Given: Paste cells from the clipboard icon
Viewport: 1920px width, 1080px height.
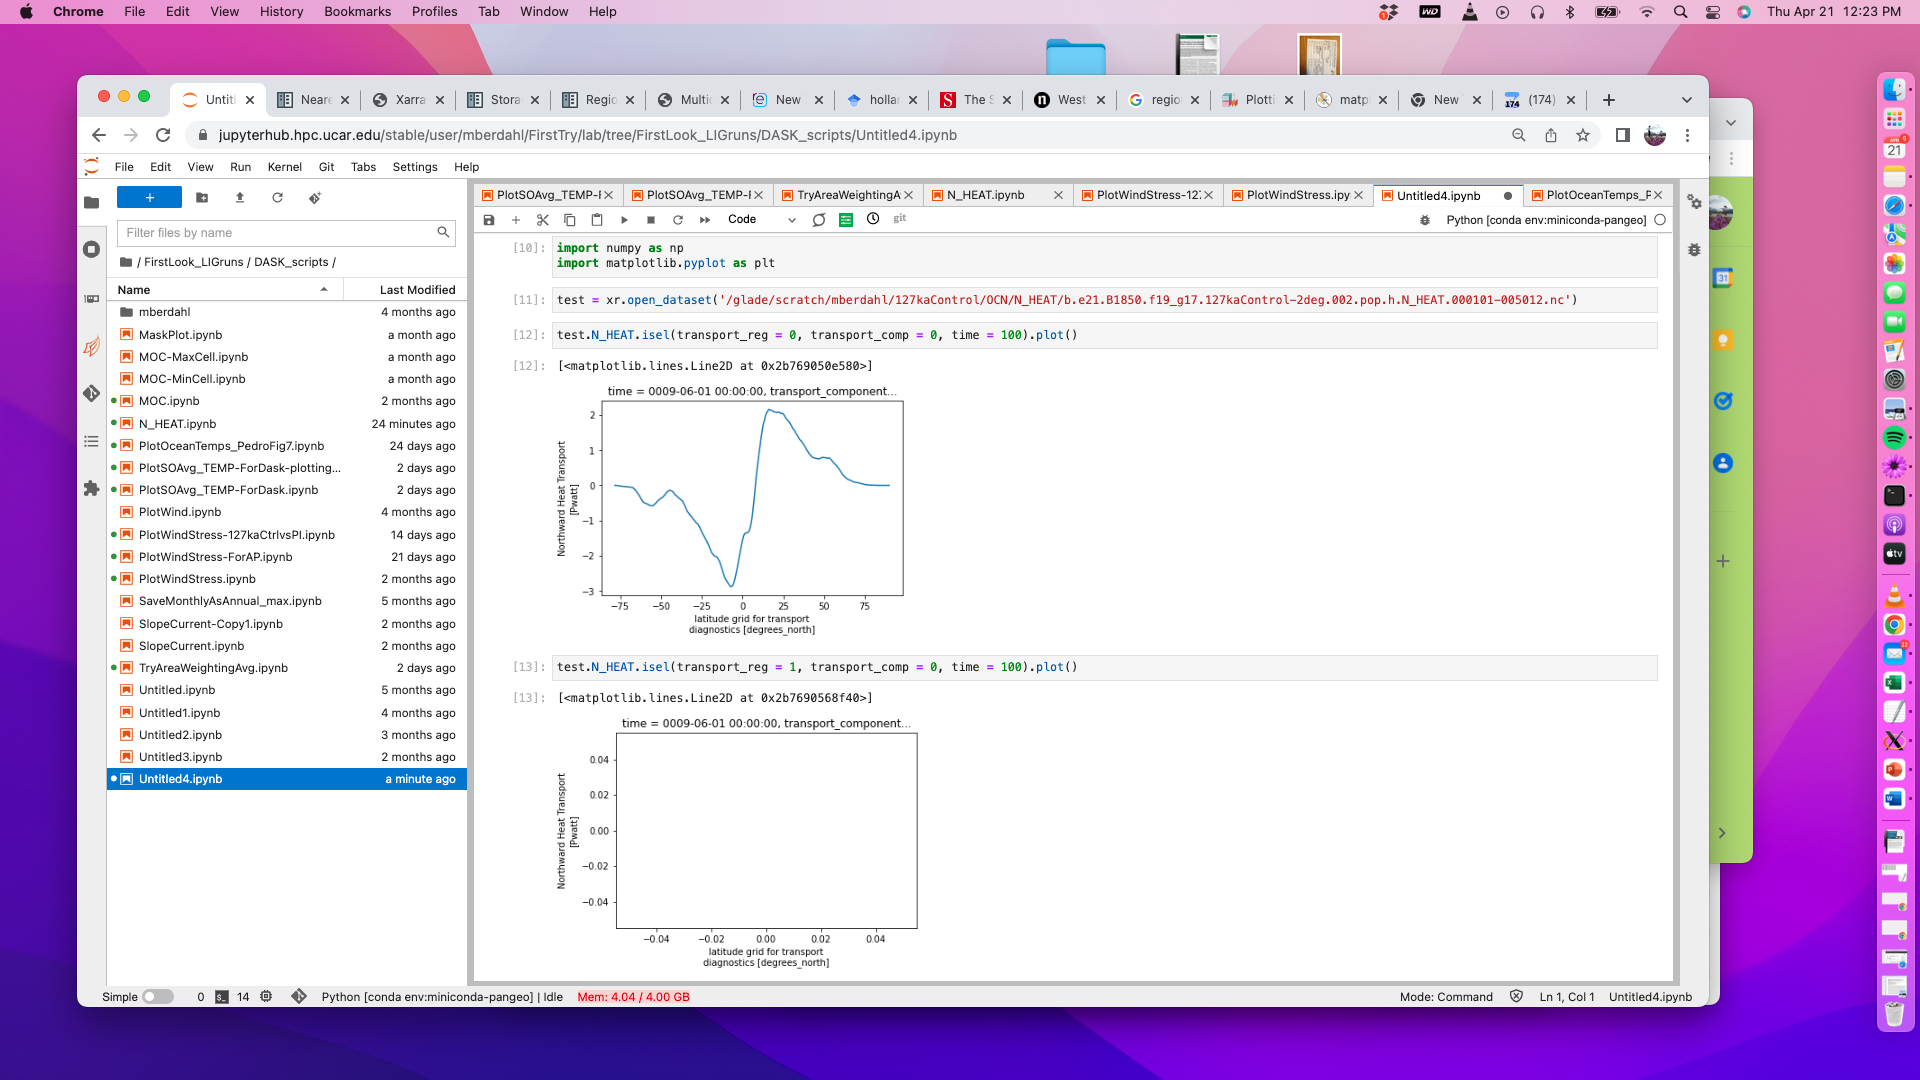Looking at the screenshot, I should (597, 220).
